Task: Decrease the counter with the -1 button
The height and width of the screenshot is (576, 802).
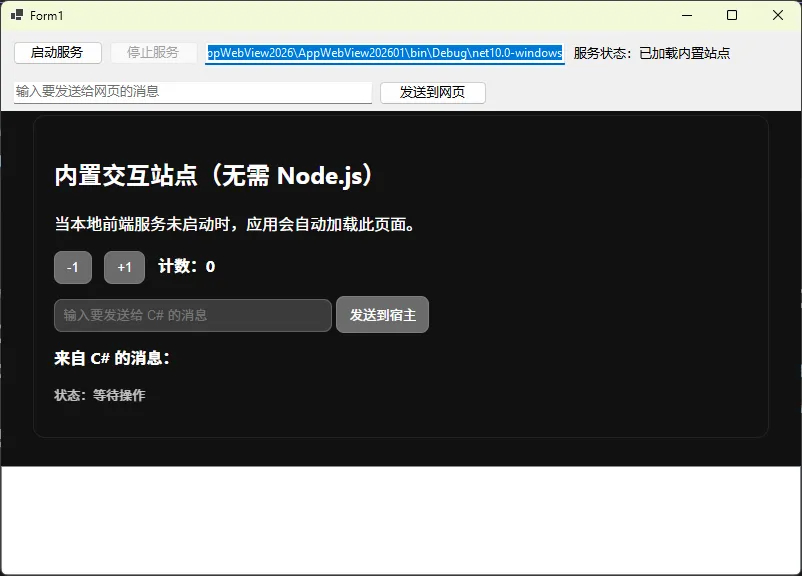Action: (73, 268)
